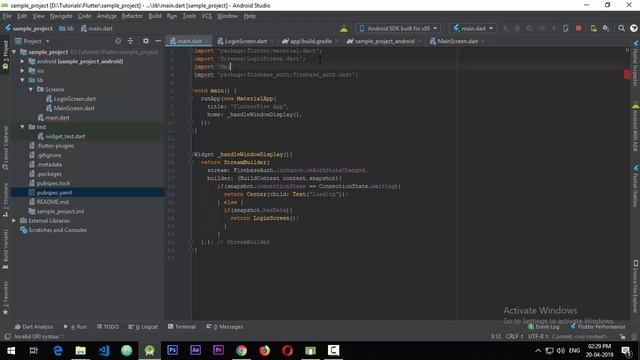Image resolution: width=640 pixels, height=360 pixels.
Task: Open the Android SDK device selector dropdown
Action: pyautogui.click(x=398, y=28)
